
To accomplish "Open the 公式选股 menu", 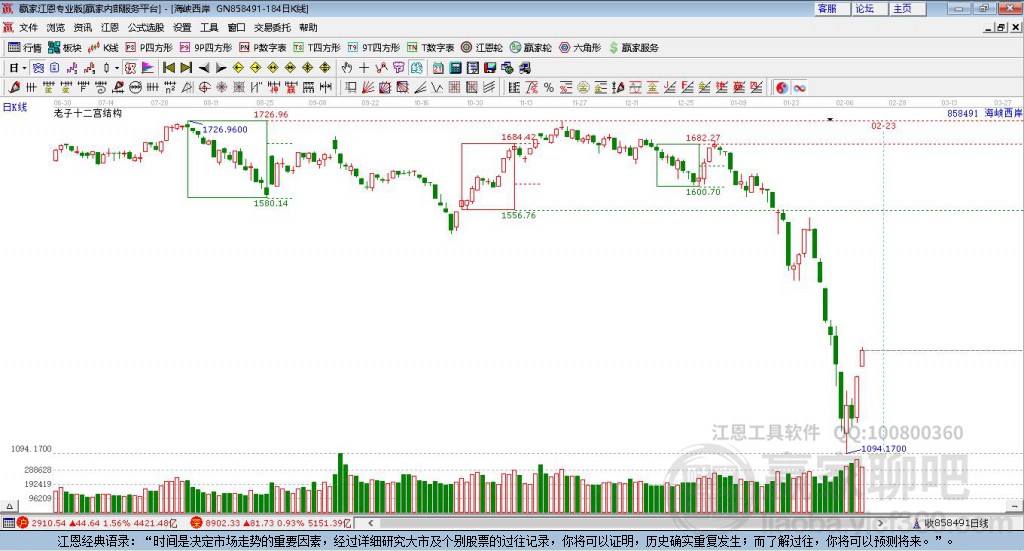I will coord(146,27).
